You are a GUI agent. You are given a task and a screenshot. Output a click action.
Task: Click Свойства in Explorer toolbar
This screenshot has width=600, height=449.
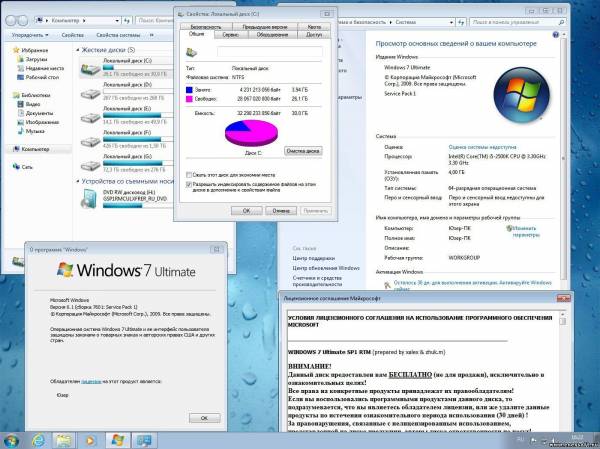coord(72,35)
